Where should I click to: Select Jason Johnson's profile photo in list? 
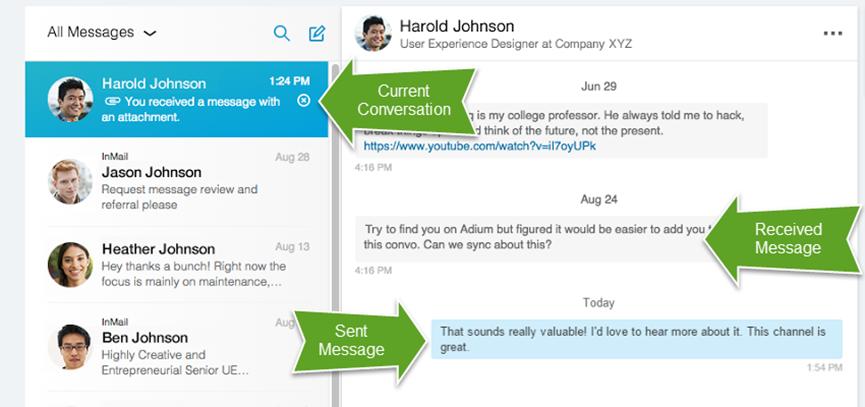(x=70, y=181)
